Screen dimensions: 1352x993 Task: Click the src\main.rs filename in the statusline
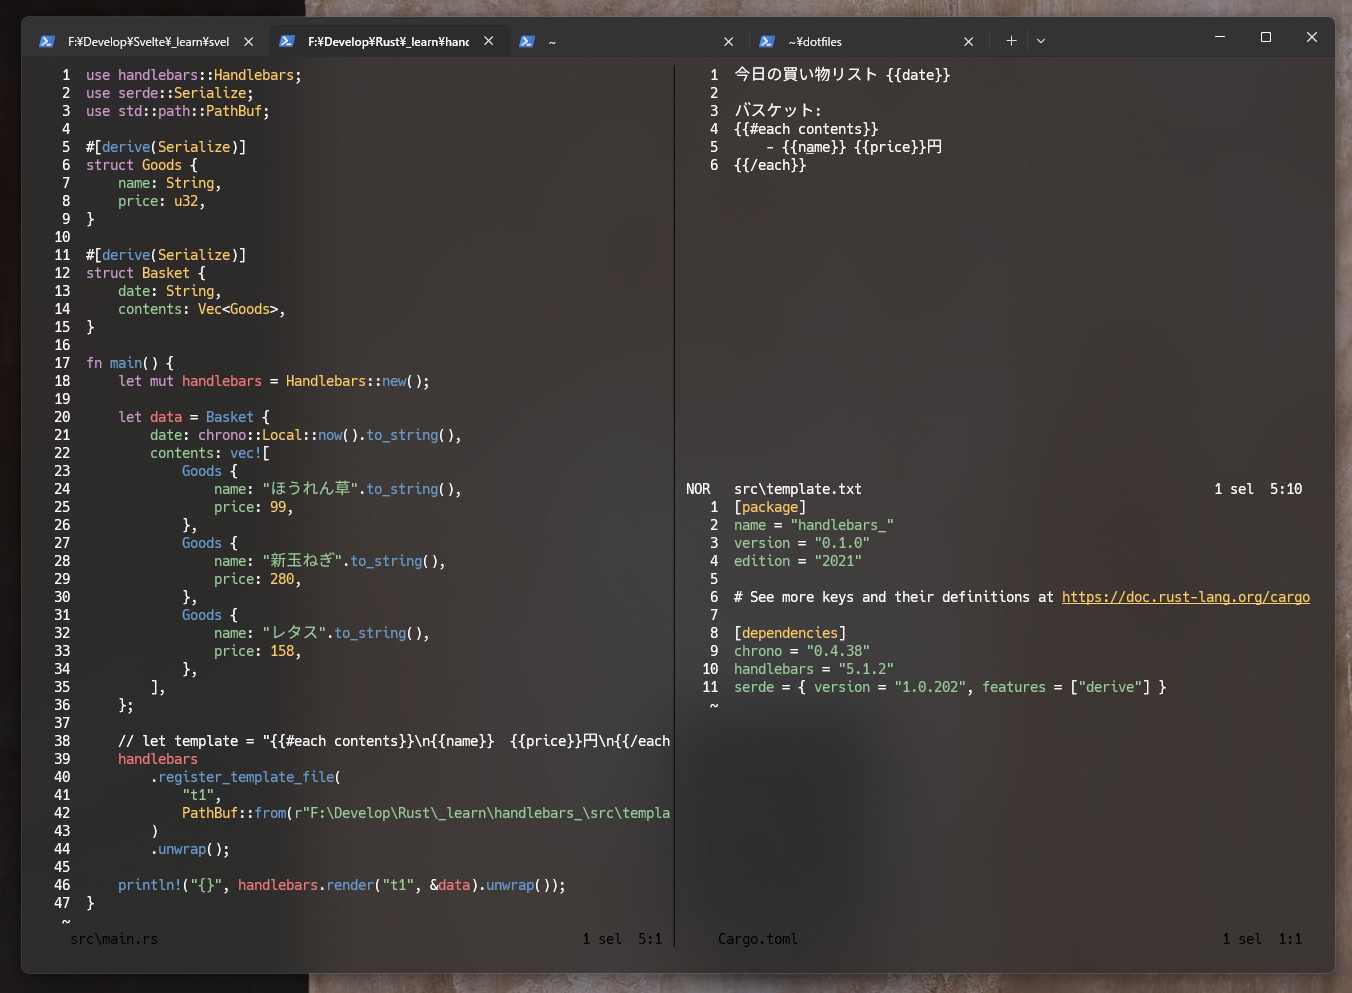(113, 939)
